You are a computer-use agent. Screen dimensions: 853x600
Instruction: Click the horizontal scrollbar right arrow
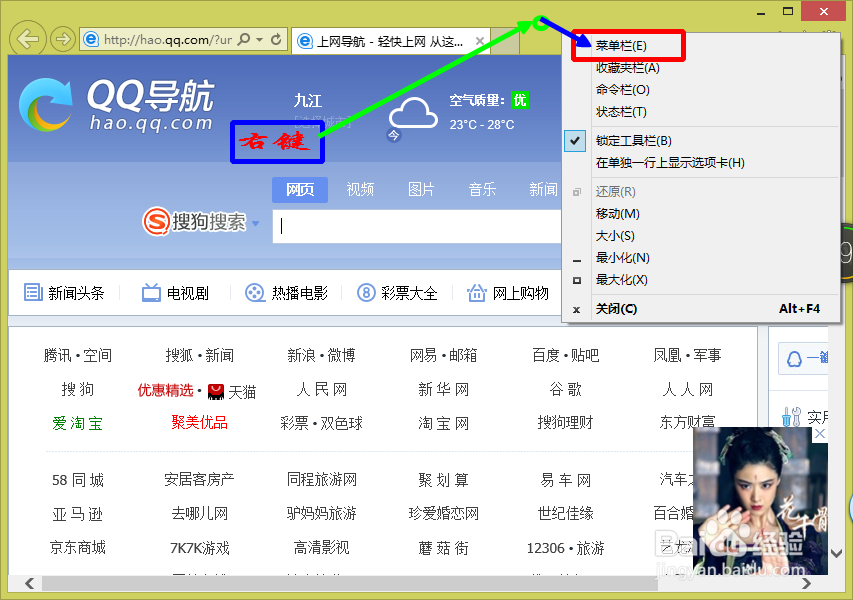coord(806,583)
